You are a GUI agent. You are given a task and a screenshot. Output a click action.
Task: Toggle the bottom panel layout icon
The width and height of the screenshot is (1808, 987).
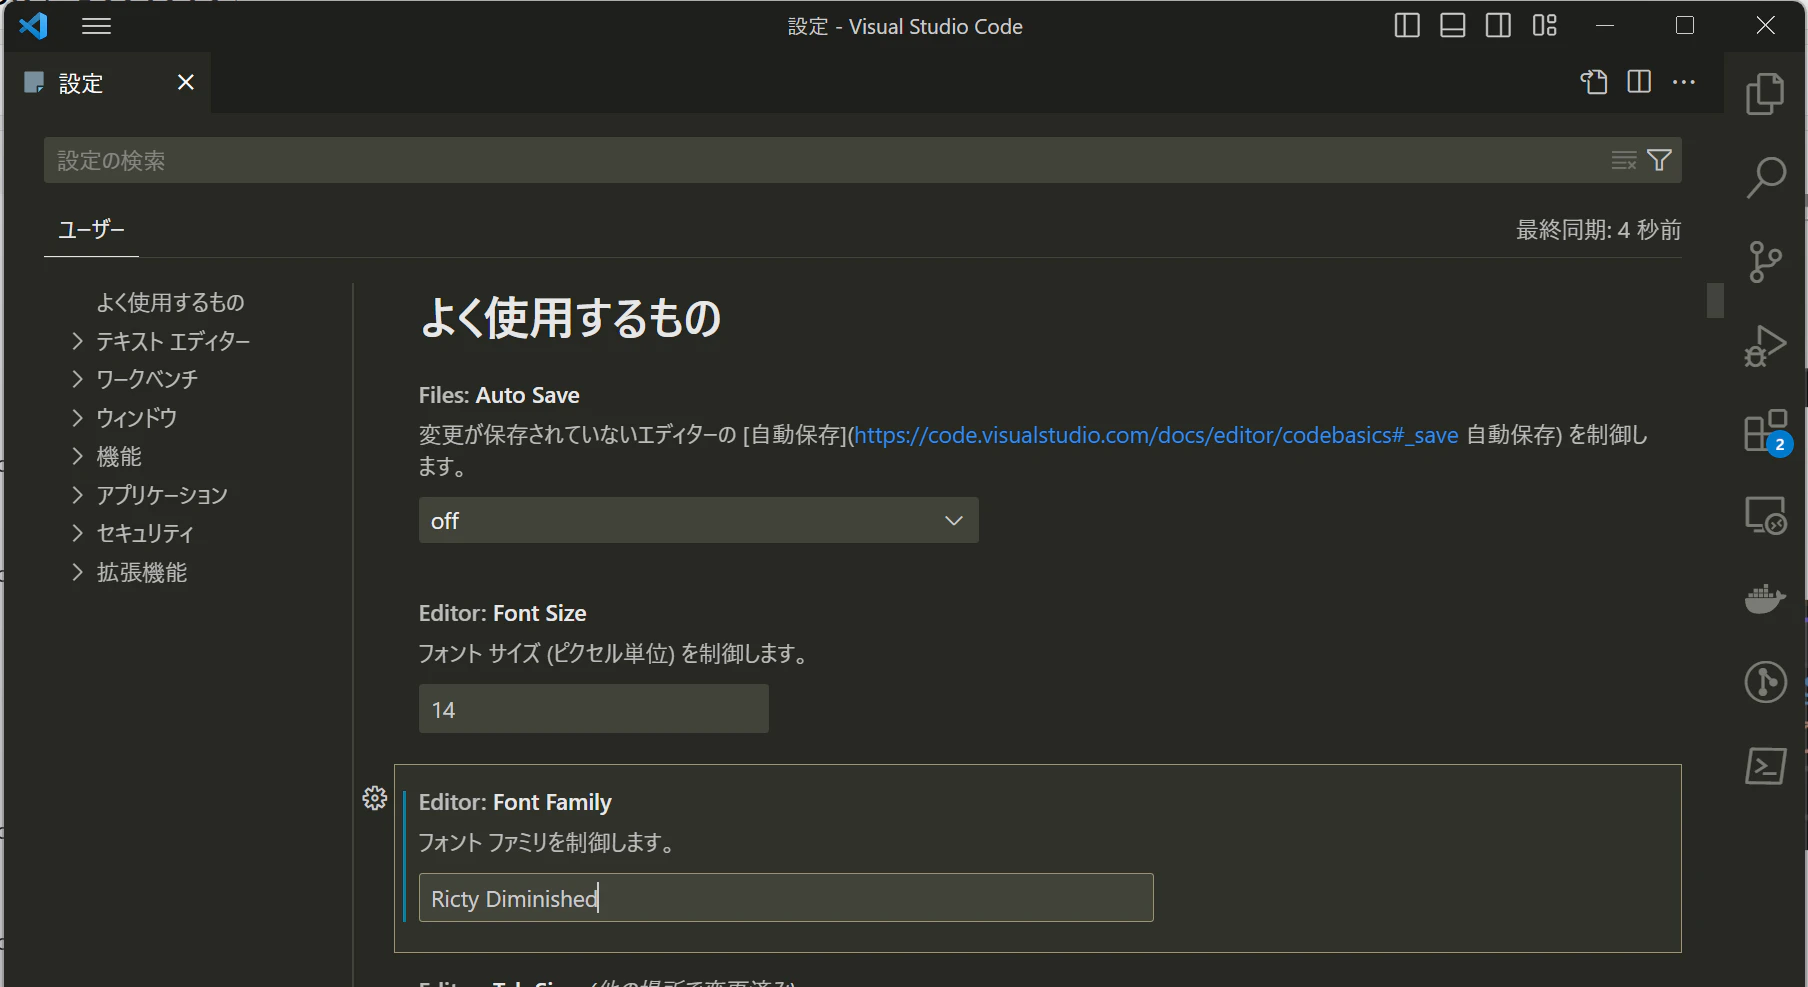point(1452,26)
